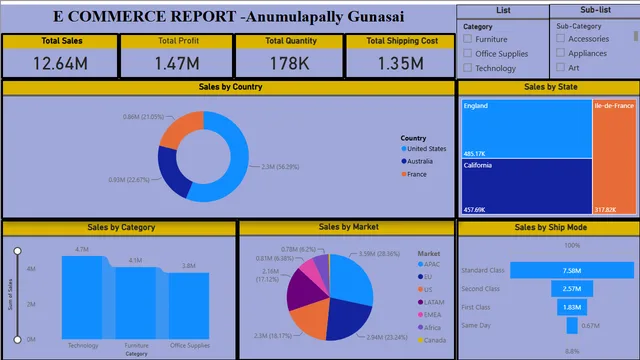Check the Technology category checkbox
This screenshot has height=360, width=640.
pos(468,67)
